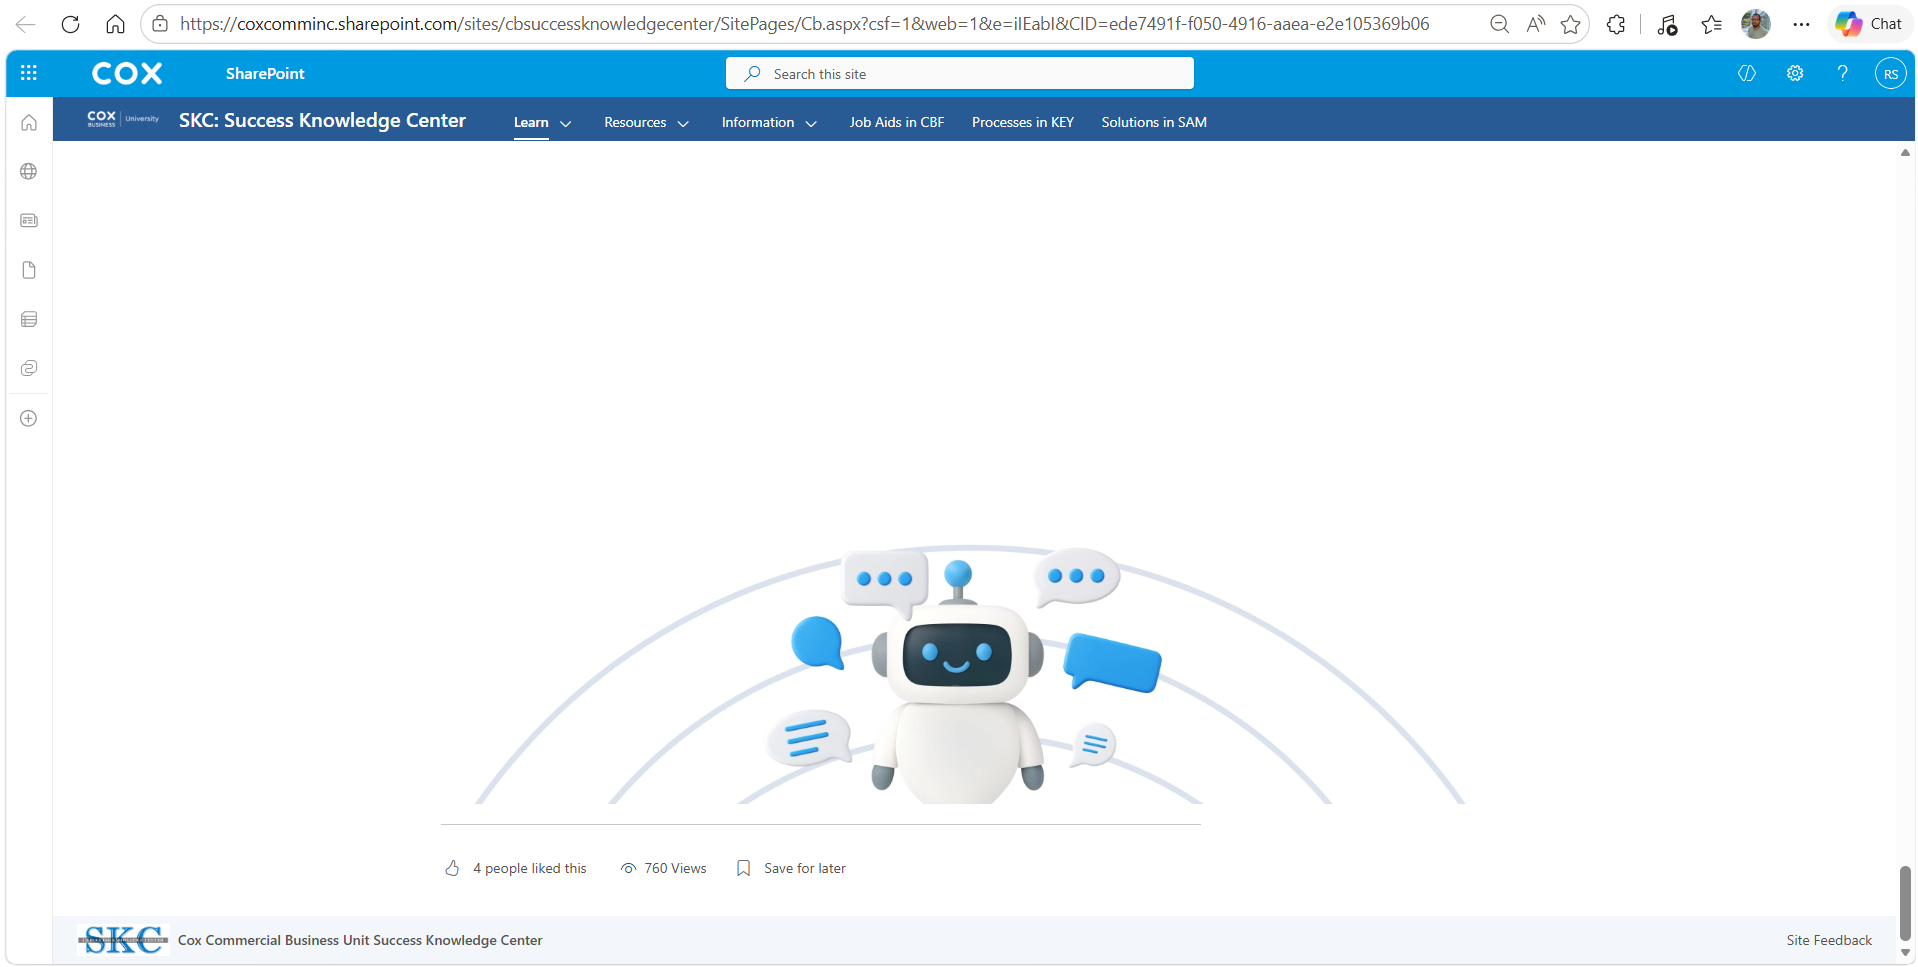1918x967 pixels.
Task: Open the settings gear in SharePoint header
Action: [1795, 73]
